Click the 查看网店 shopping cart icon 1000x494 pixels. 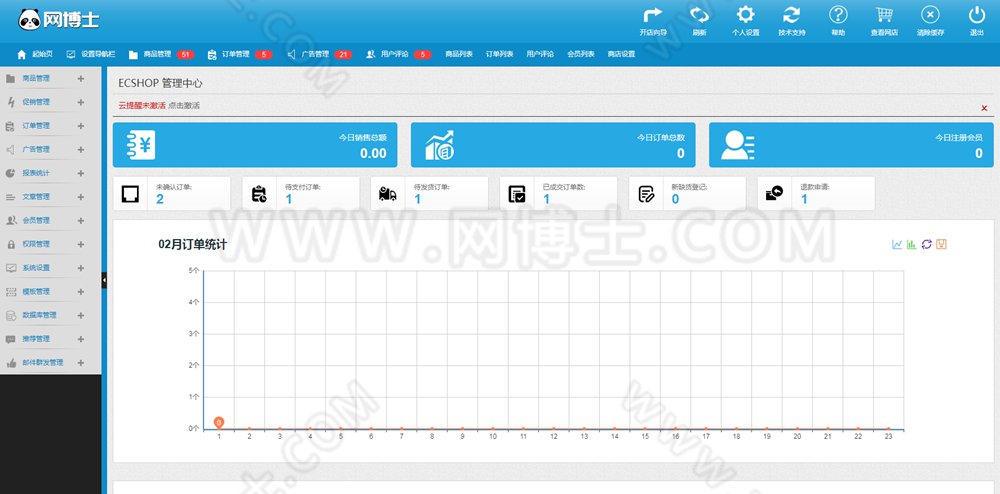884,15
